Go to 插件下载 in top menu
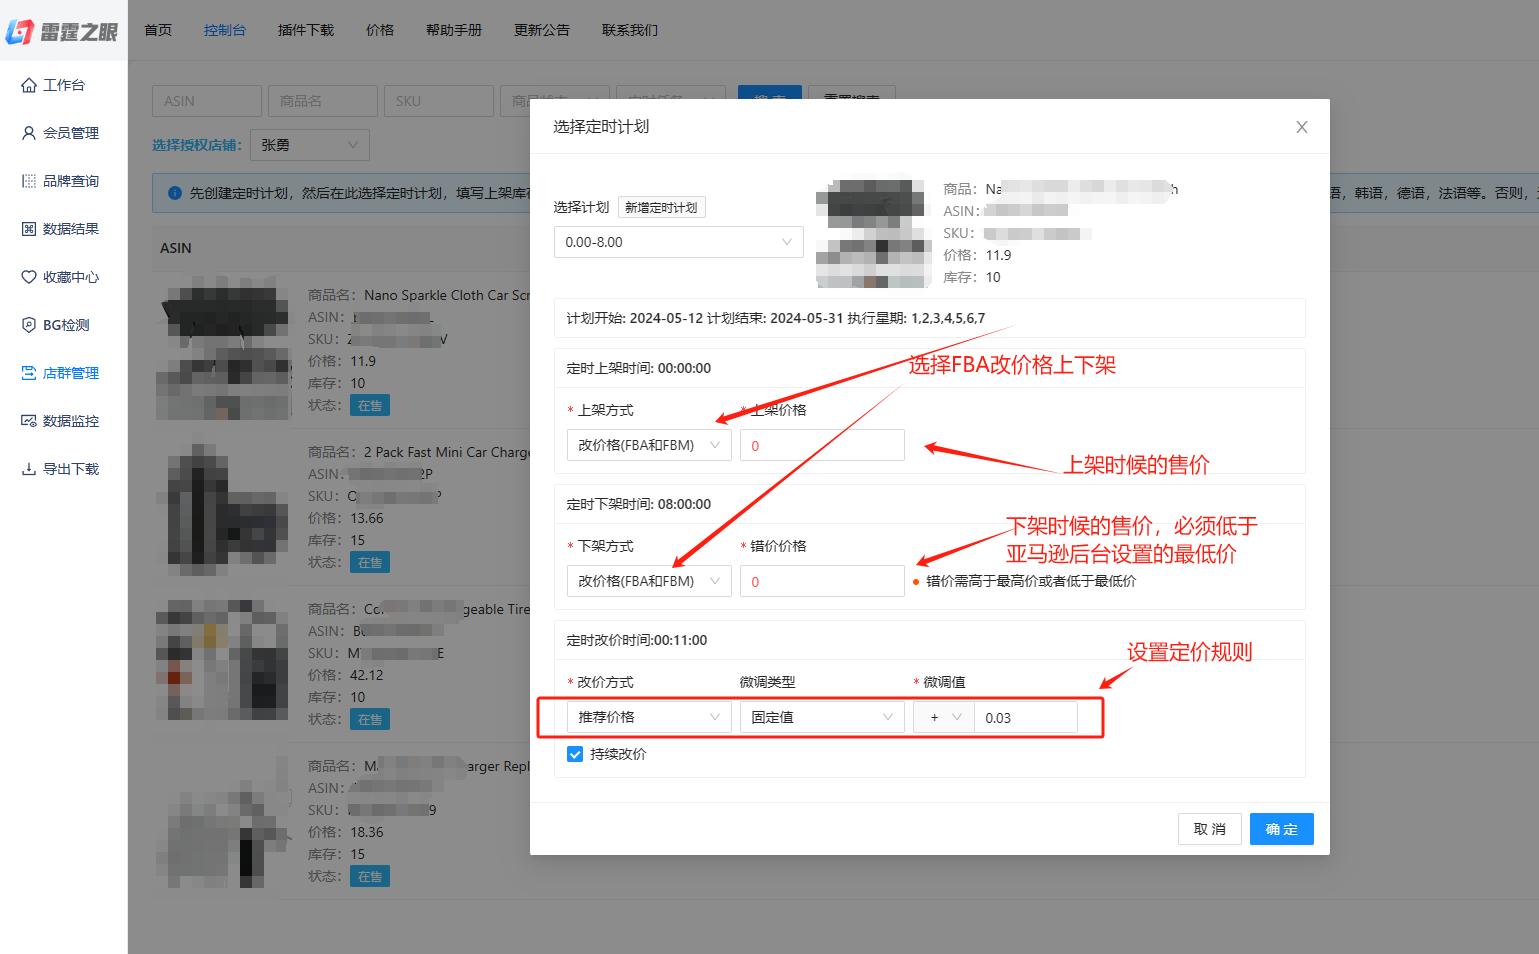The width and height of the screenshot is (1539, 954). pos(306,30)
